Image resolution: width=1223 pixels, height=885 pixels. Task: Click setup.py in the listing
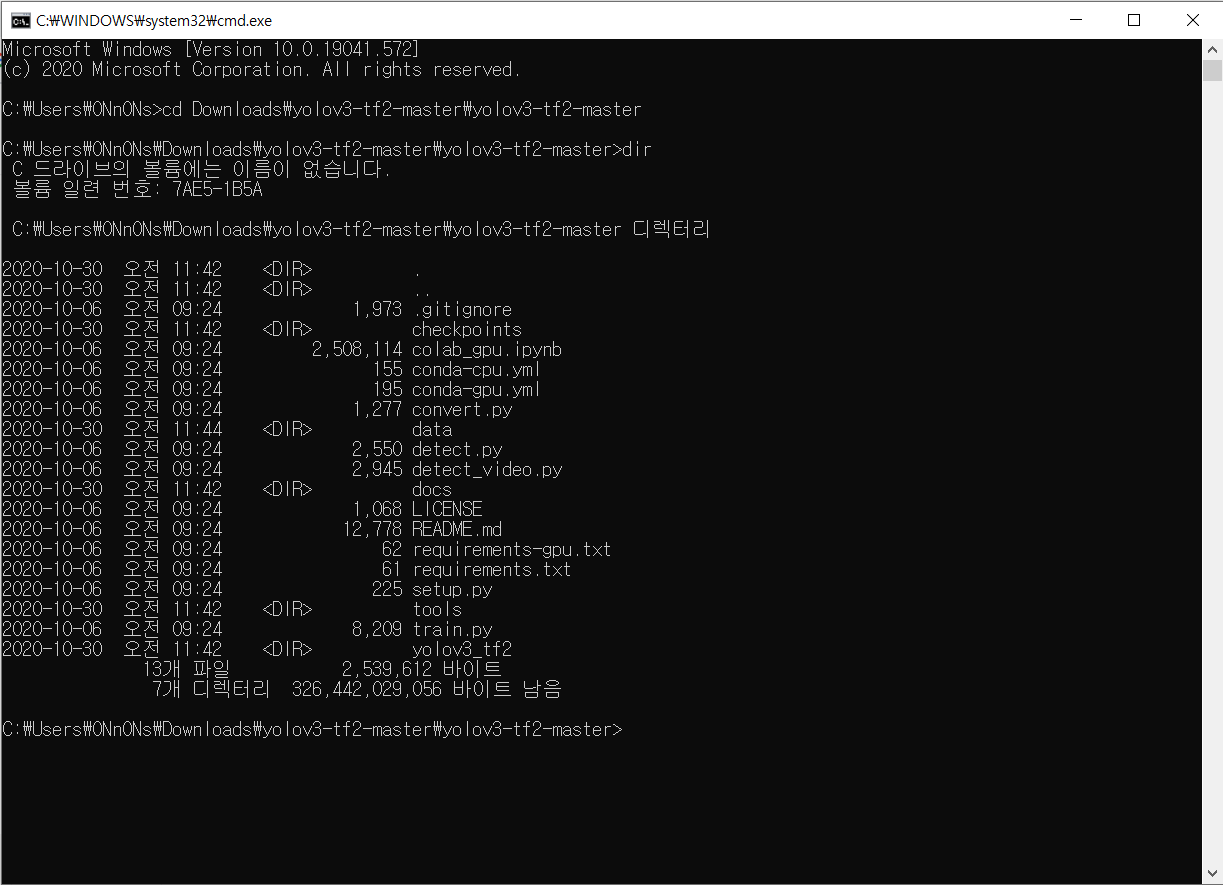(x=452, y=590)
